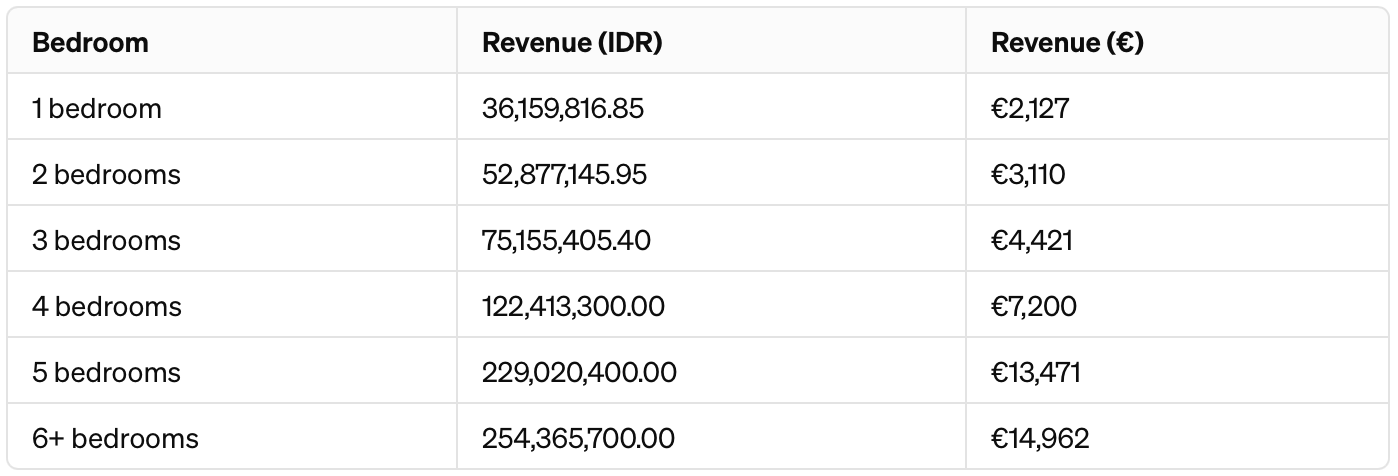
Task: Select the '4 bedrooms' row label
Action: [x=106, y=306]
